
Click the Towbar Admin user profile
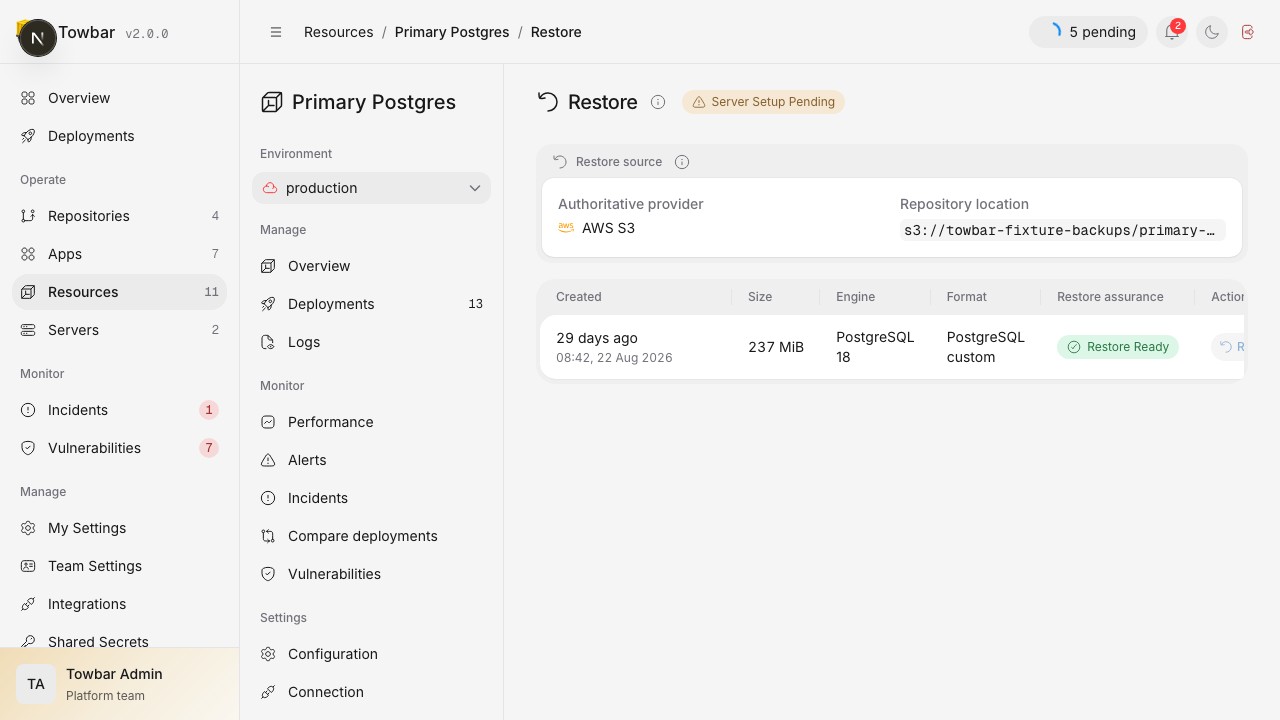pos(119,684)
